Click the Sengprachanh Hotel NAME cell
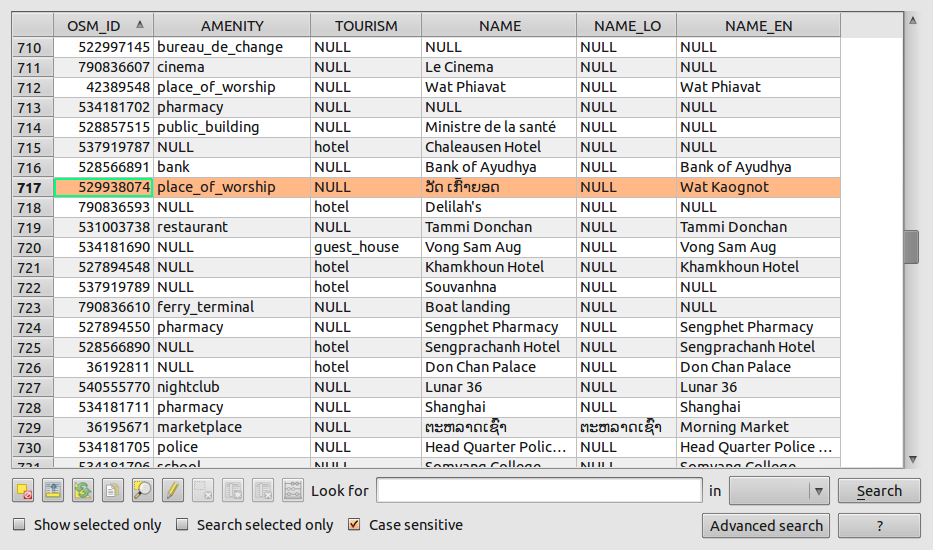Image resolution: width=933 pixels, height=550 pixels. (x=499, y=348)
